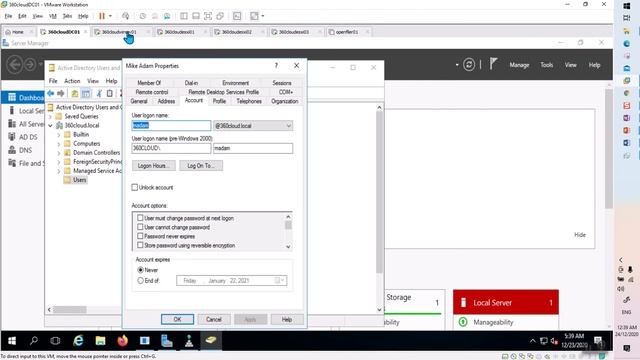Expand the Computers tree node

tap(59, 144)
